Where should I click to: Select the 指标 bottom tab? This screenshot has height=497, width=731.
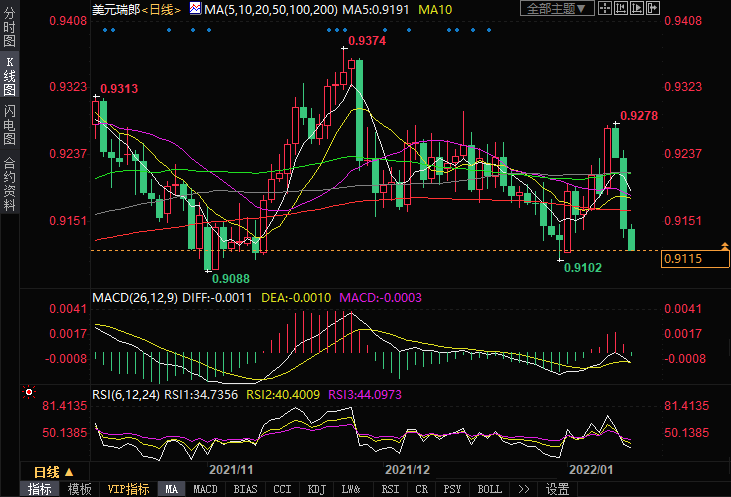[40, 489]
